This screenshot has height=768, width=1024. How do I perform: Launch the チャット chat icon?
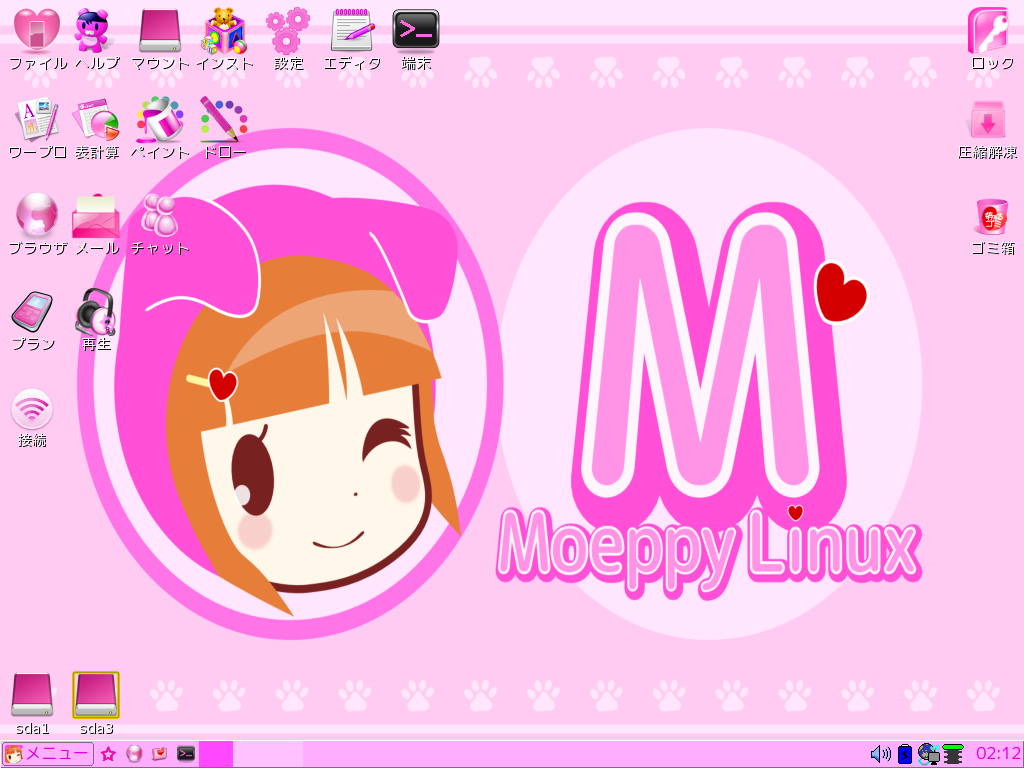(x=159, y=215)
